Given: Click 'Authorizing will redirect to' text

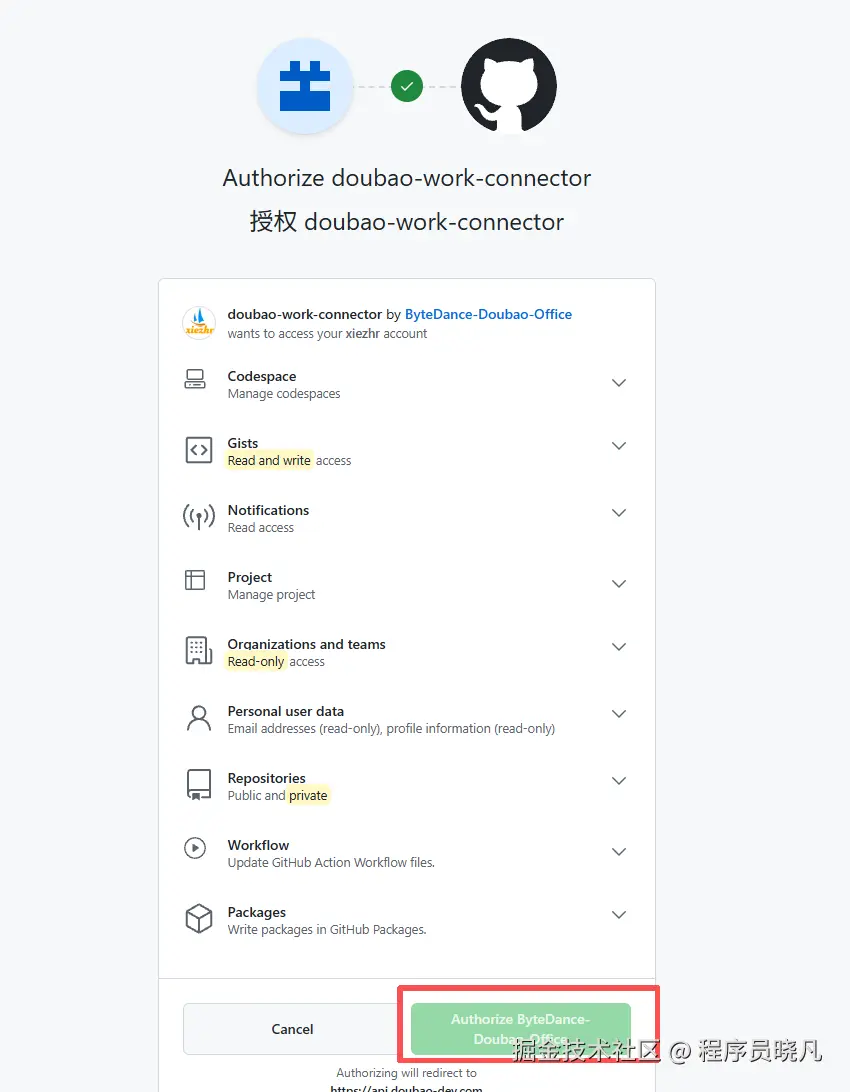Looking at the screenshot, I should tap(407, 1072).
